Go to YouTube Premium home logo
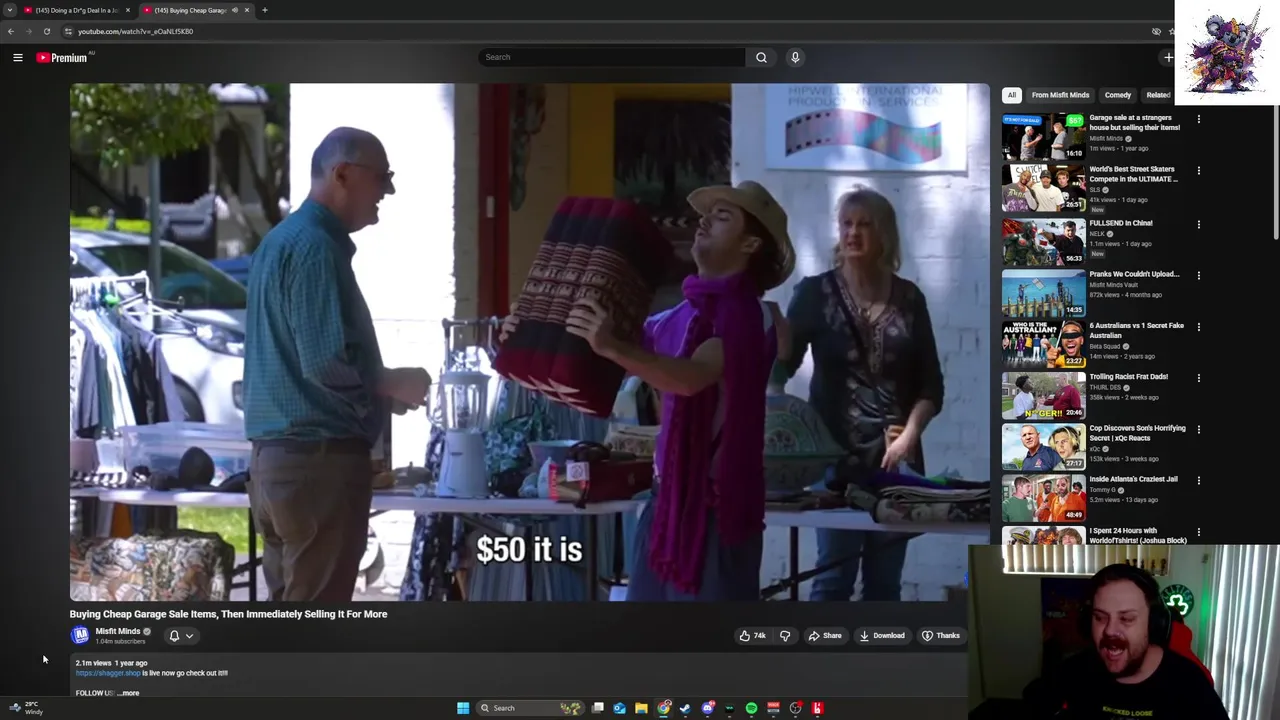 coord(62,58)
